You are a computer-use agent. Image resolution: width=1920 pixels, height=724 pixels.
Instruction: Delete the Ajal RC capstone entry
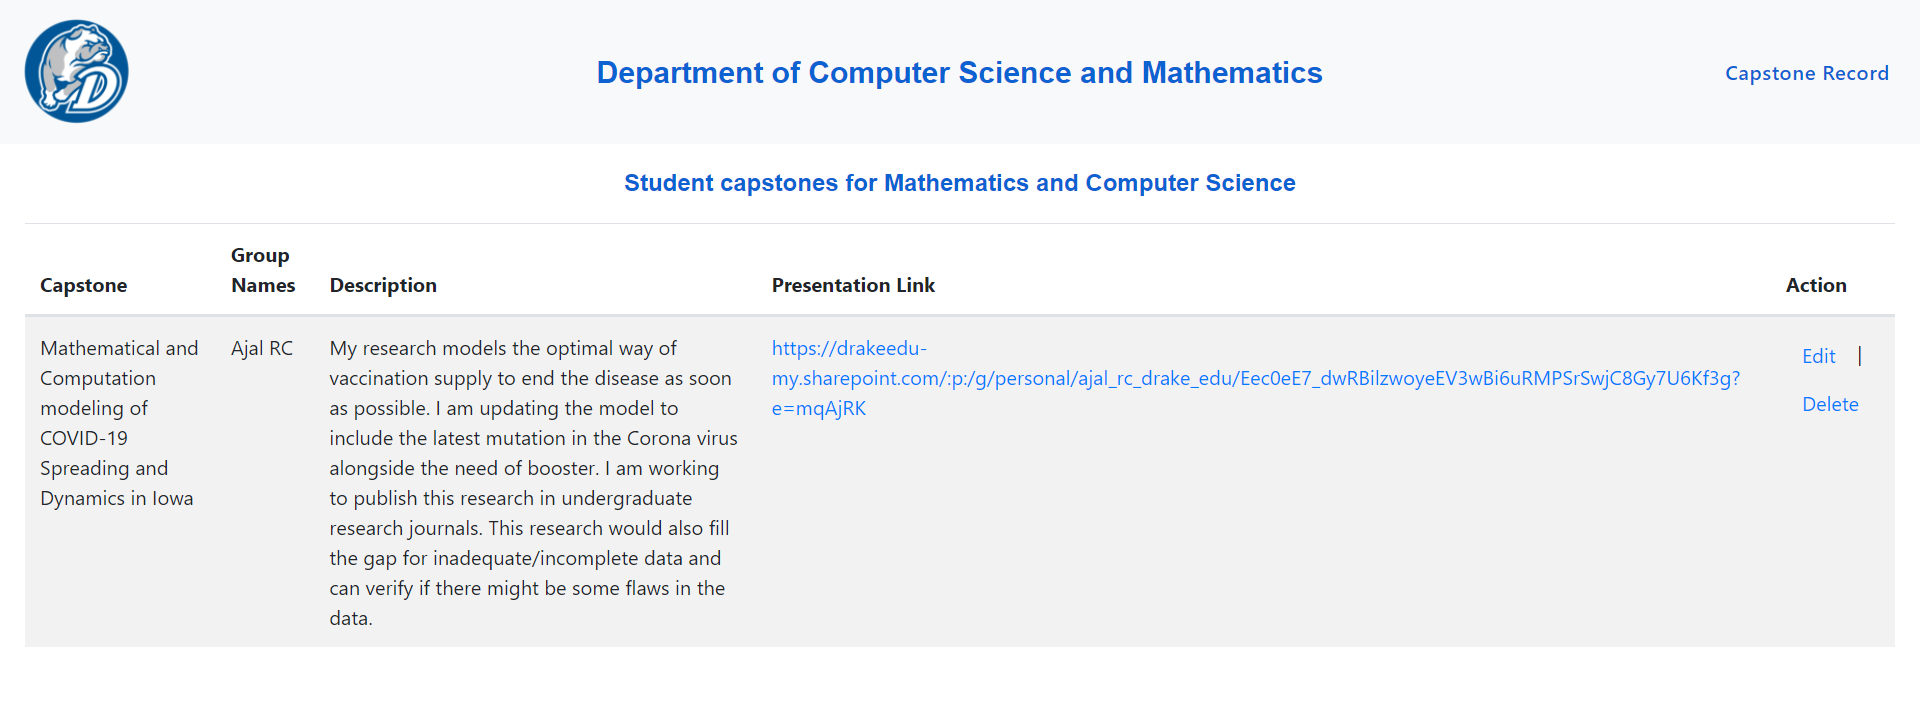(x=1830, y=404)
